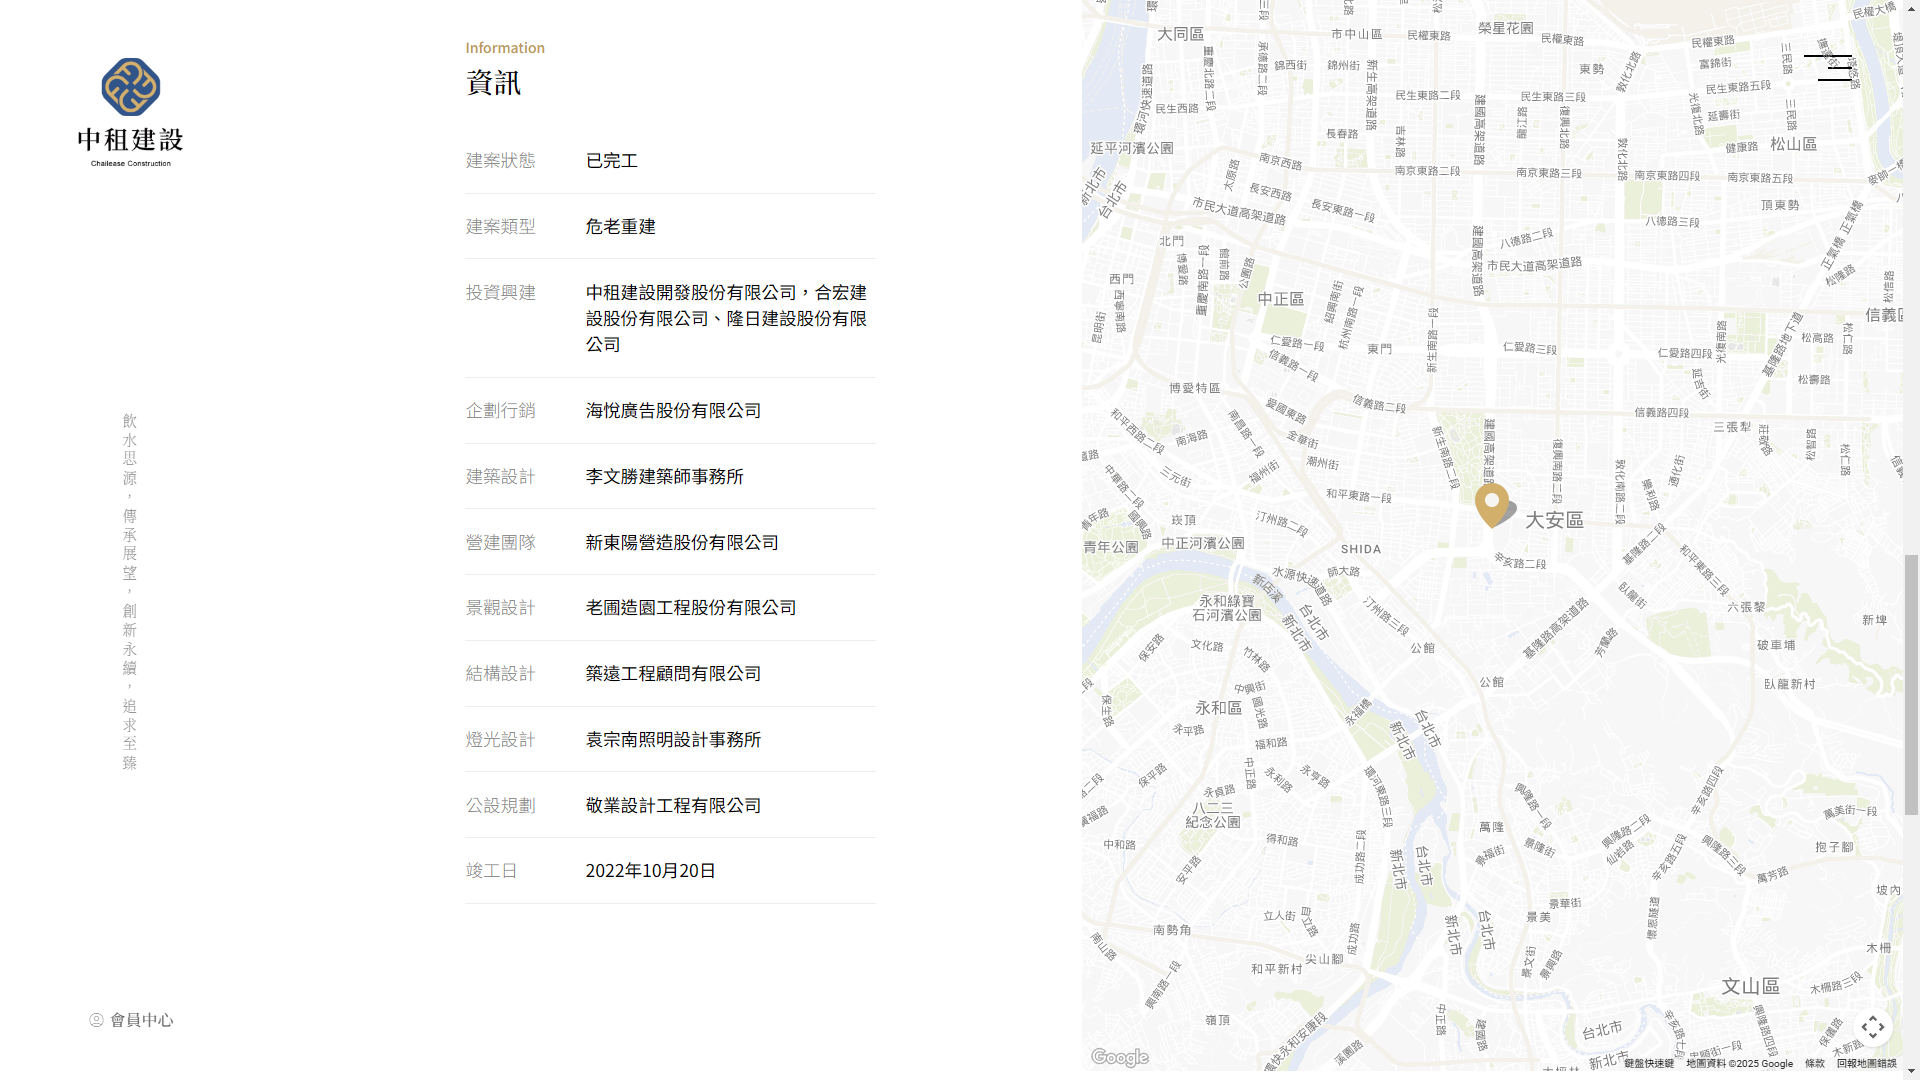The image size is (1920, 1080).
Task: Click the fullscreen icon on the map
Action: [1873, 1027]
